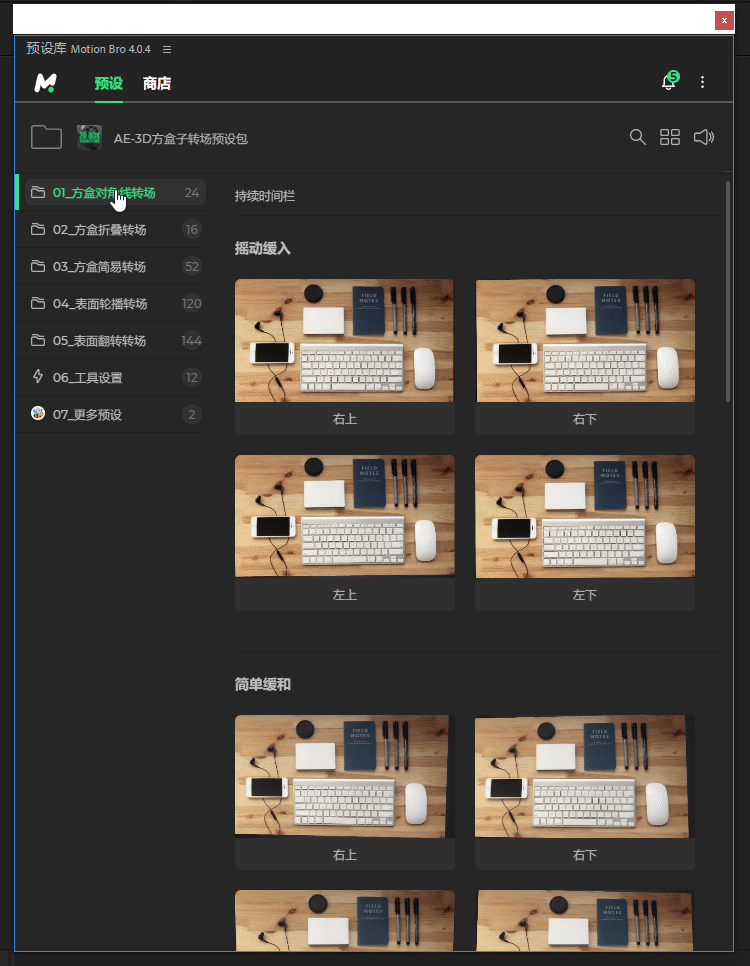Switch to the 预设 tab
This screenshot has width=750, height=966.
(x=108, y=83)
